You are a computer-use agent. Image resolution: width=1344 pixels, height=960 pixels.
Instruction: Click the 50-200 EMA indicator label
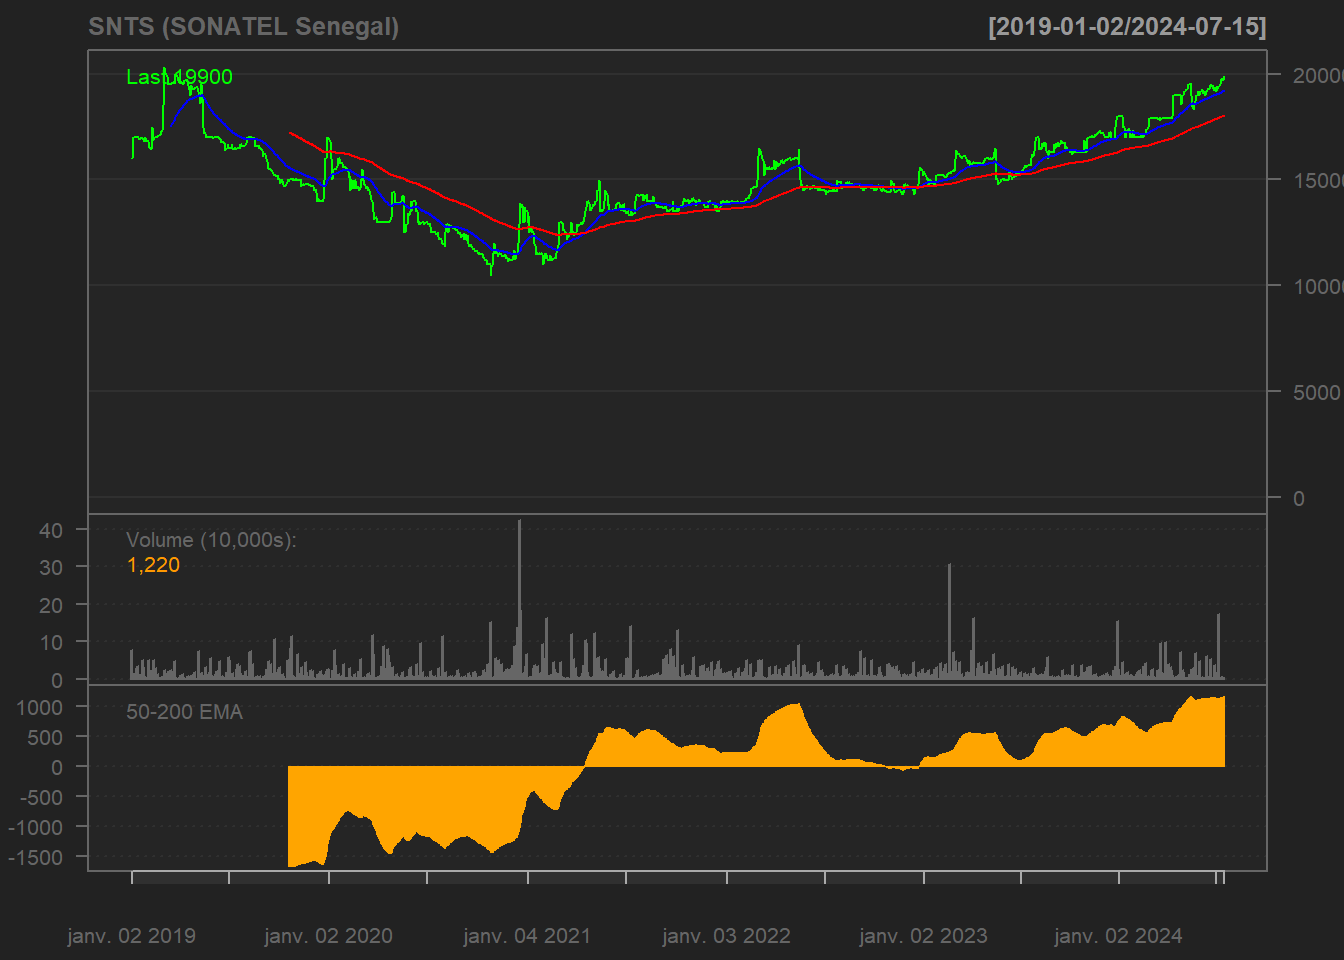184,712
